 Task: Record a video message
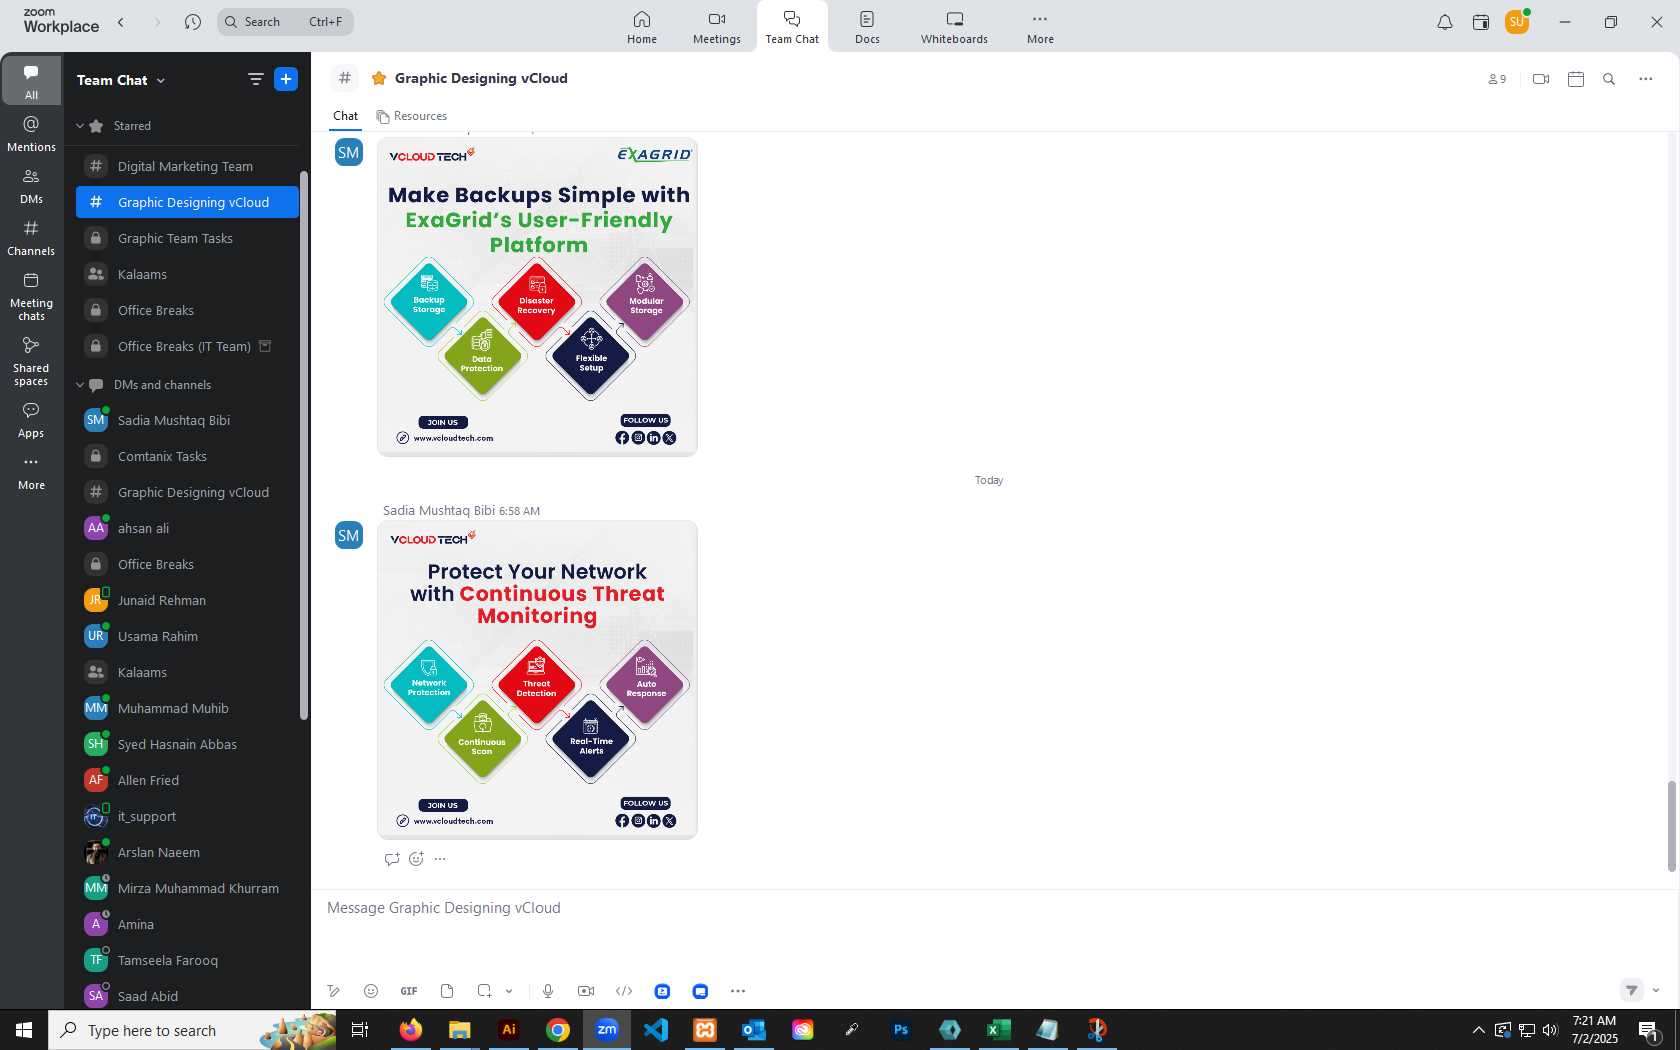586,991
